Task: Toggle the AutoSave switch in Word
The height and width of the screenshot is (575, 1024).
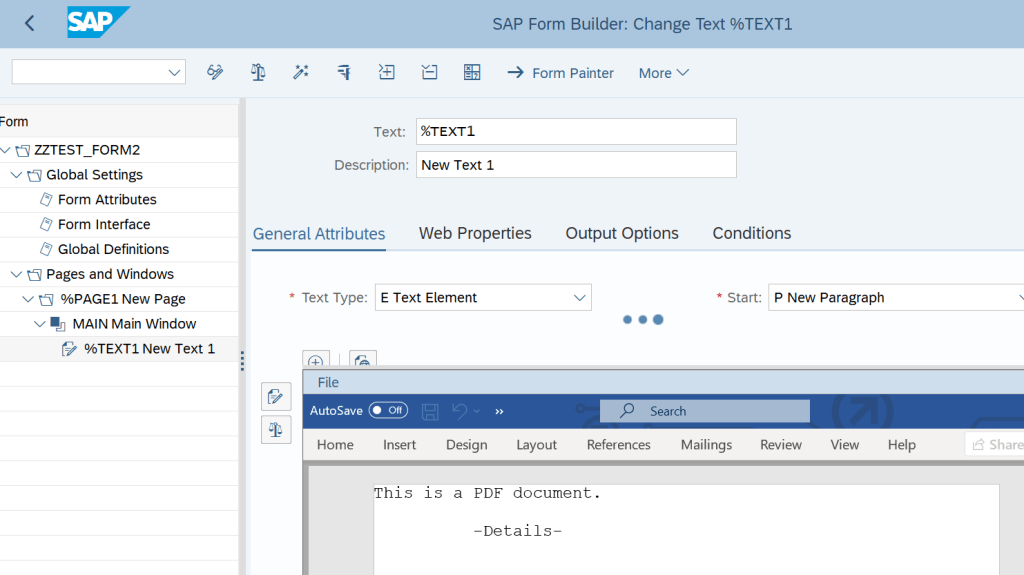Action: point(387,410)
